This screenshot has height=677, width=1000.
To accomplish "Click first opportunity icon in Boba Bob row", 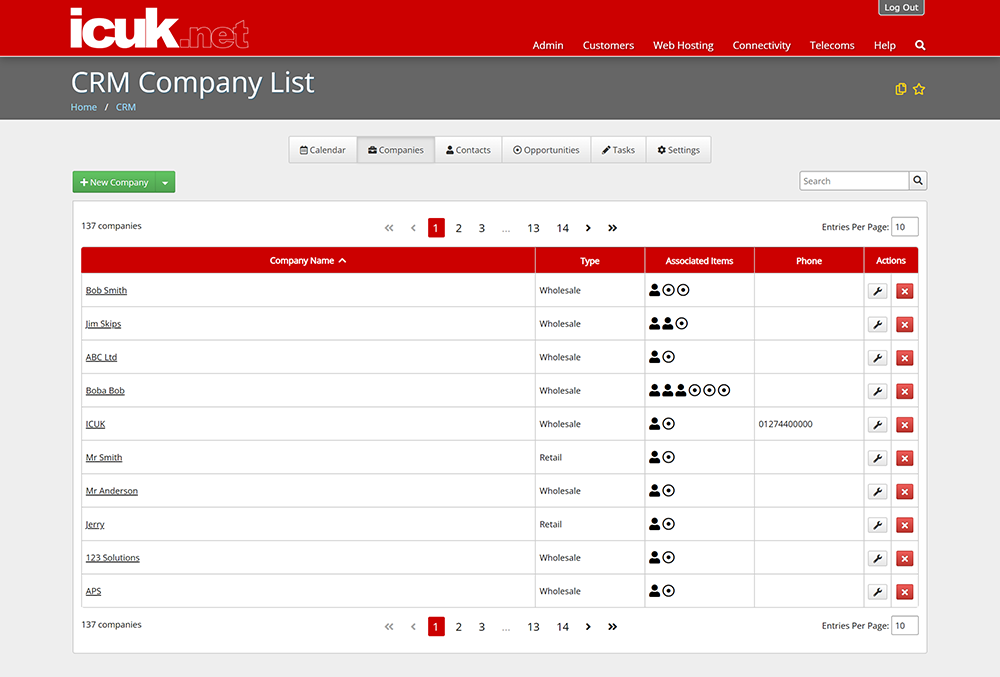I will [695, 390].
